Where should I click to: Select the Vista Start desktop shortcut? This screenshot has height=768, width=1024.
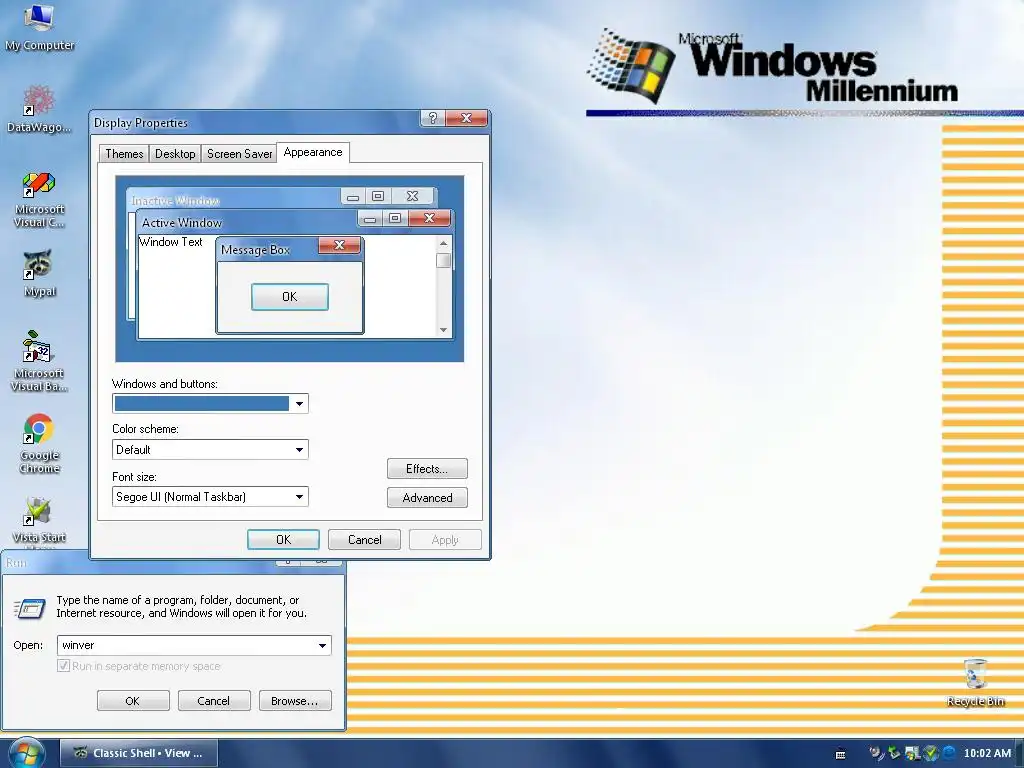[x=39, y=520]
